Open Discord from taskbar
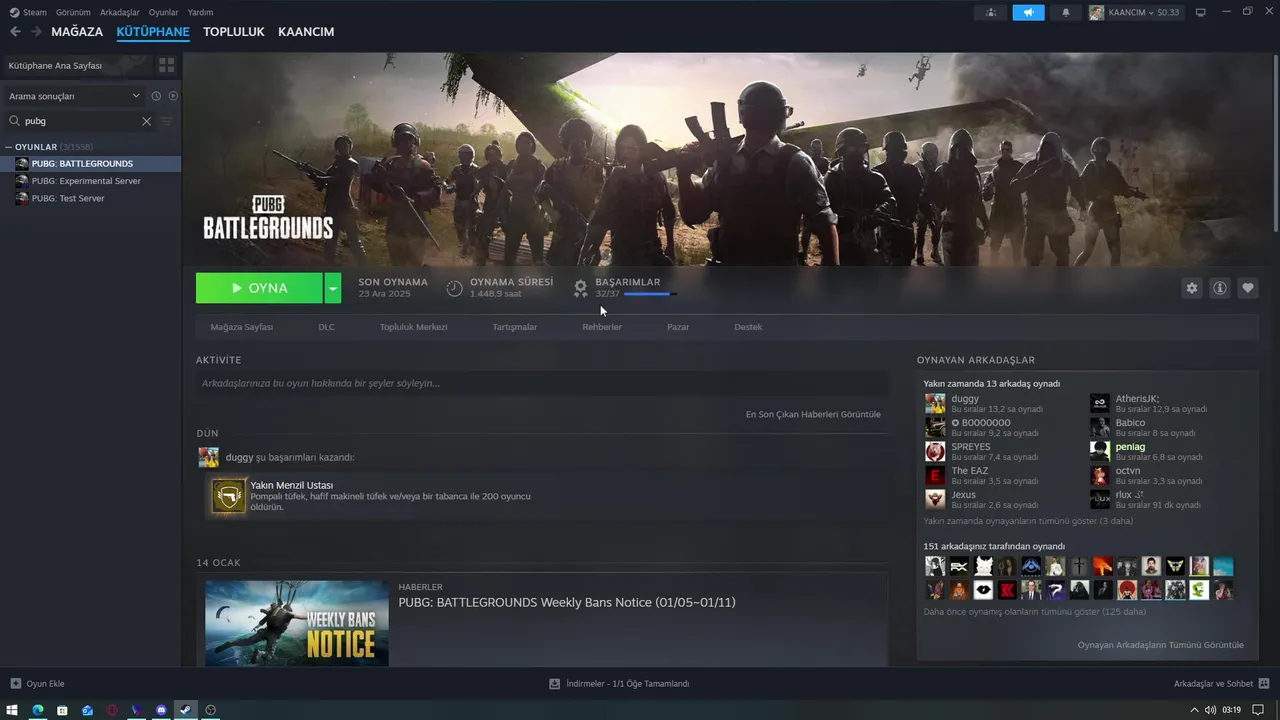This screenshot has height=720, width=1280. tap(161, 710)
